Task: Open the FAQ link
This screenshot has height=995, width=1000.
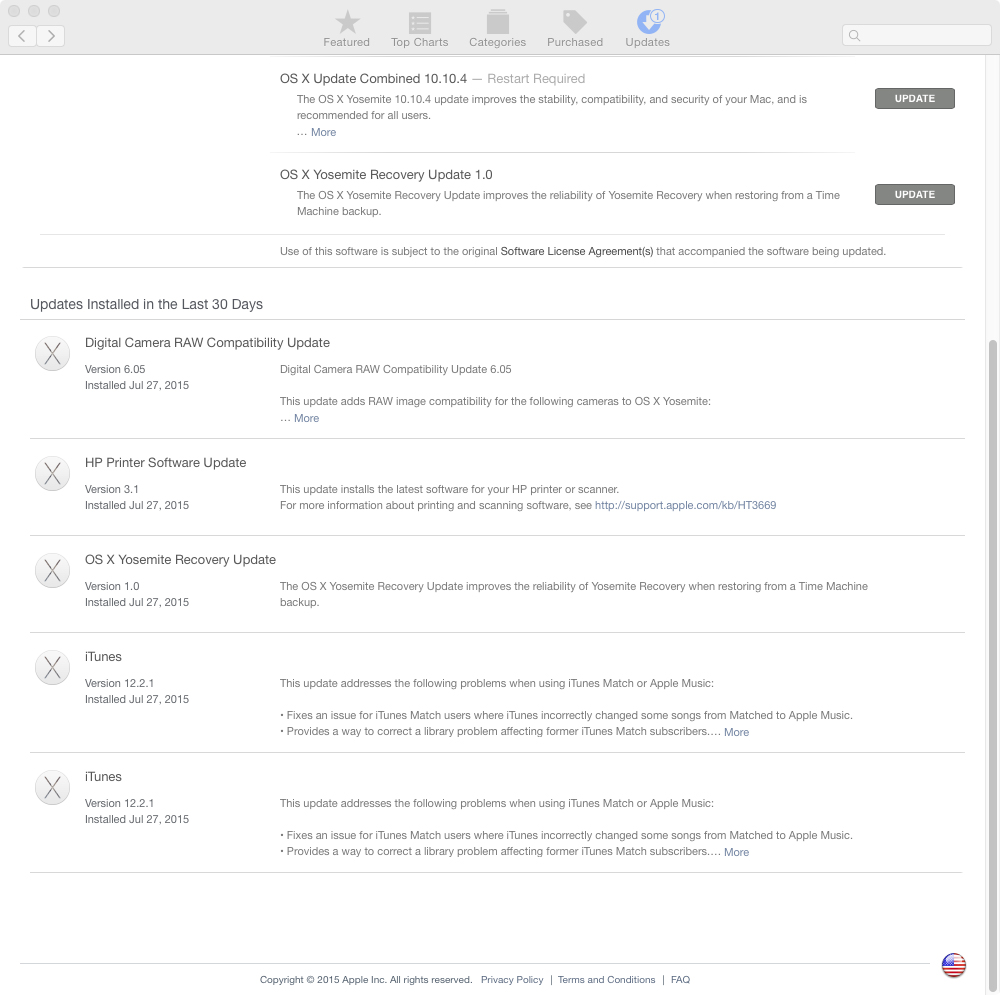Action: coord(680,980)
